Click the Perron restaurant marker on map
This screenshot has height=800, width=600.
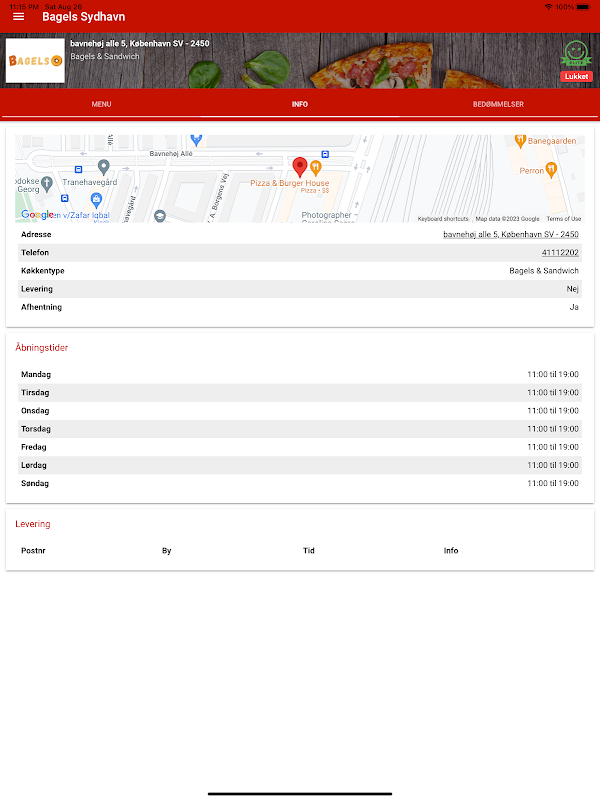551,170
